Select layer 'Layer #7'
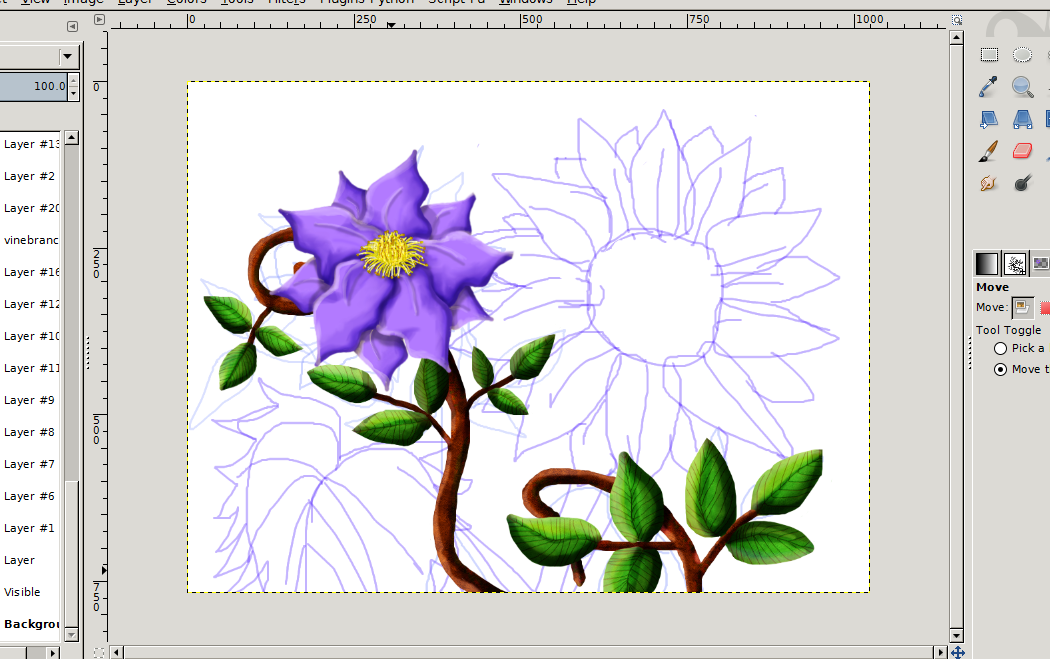 pyautogui.click(x=29, y=464)
